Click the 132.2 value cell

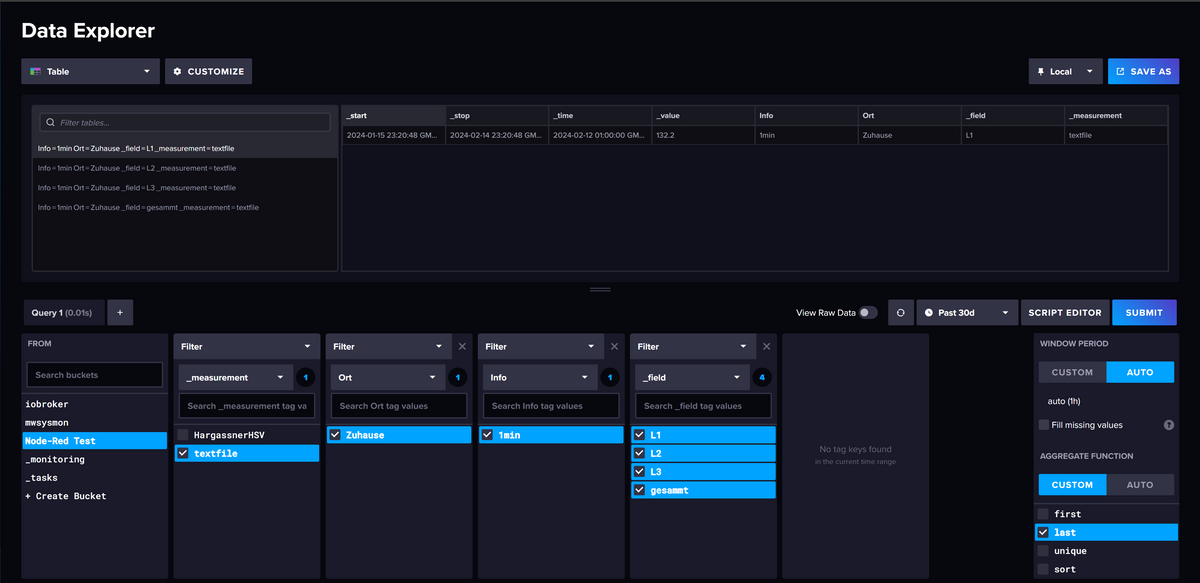[x=703, y=135]
